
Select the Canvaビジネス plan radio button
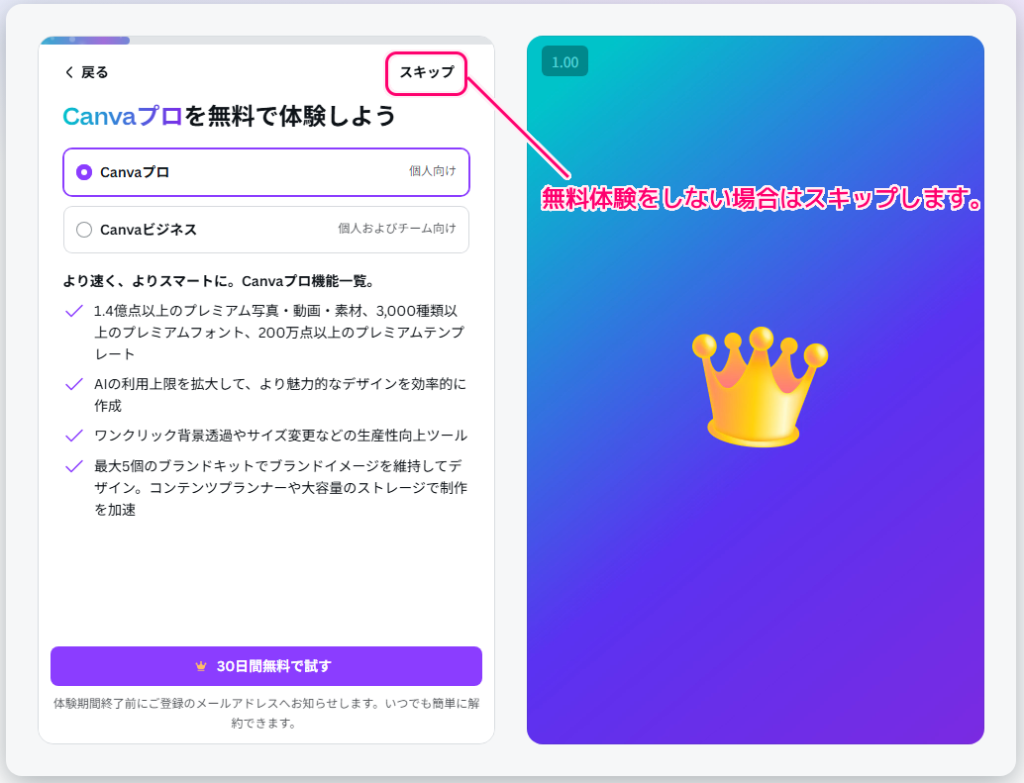[x=84, y=229]
